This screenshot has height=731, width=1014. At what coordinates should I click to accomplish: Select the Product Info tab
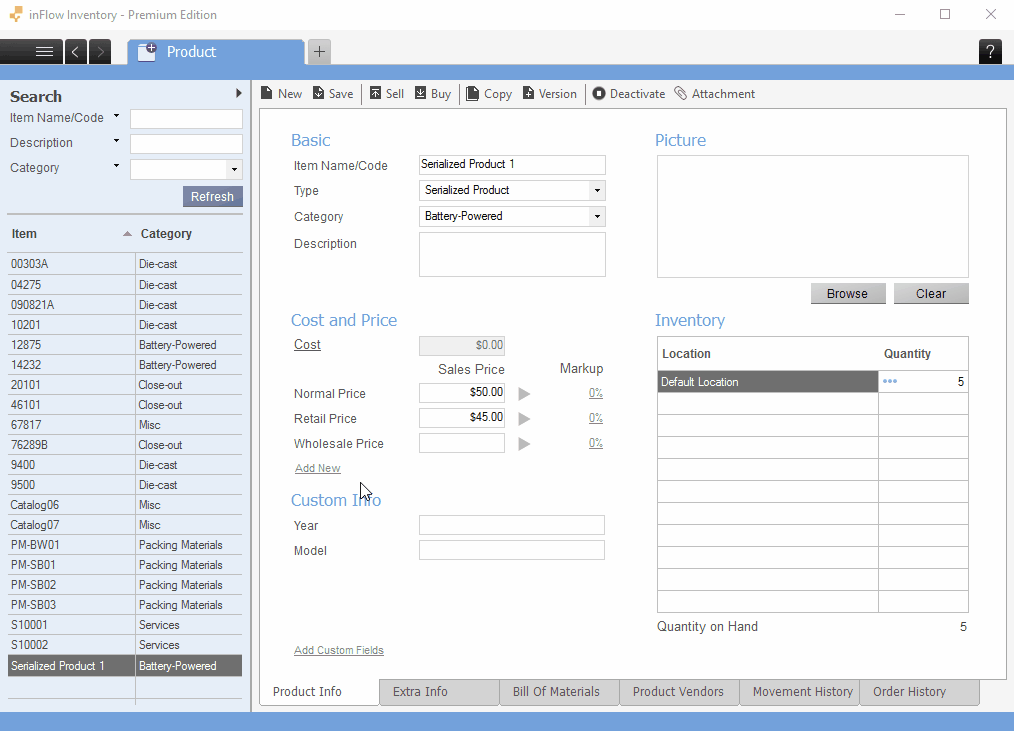319,692
